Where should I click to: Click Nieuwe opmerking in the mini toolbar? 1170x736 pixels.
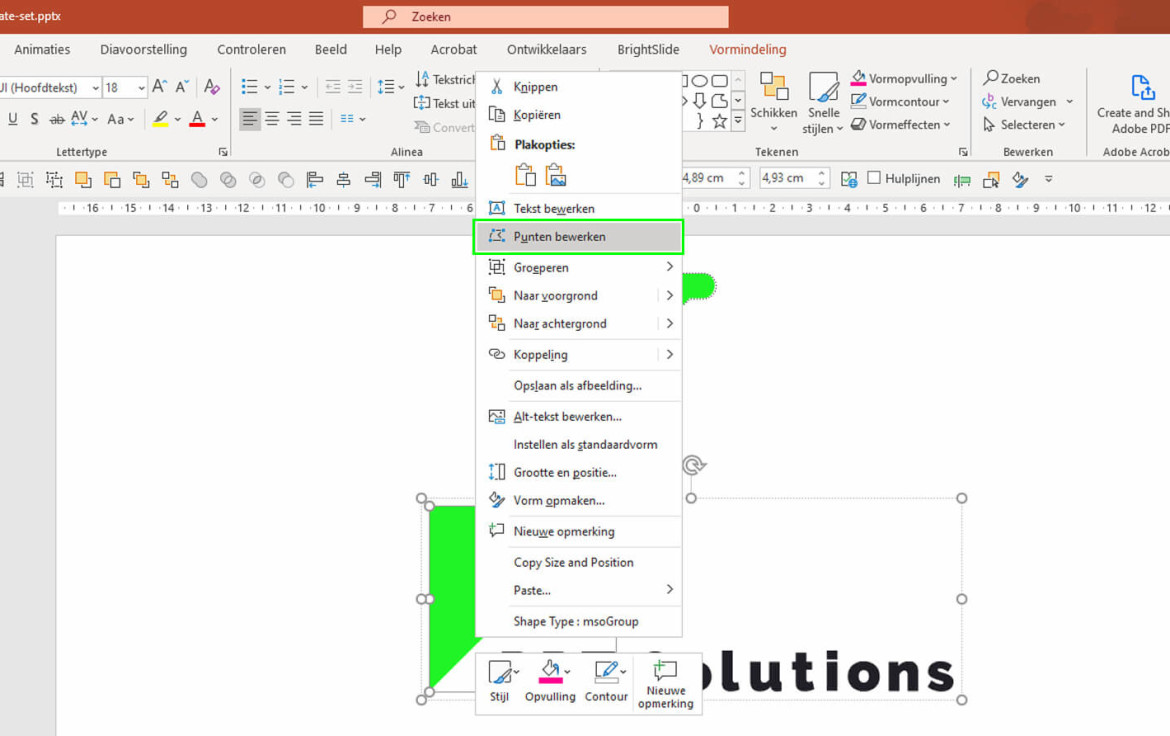point(666,683)
